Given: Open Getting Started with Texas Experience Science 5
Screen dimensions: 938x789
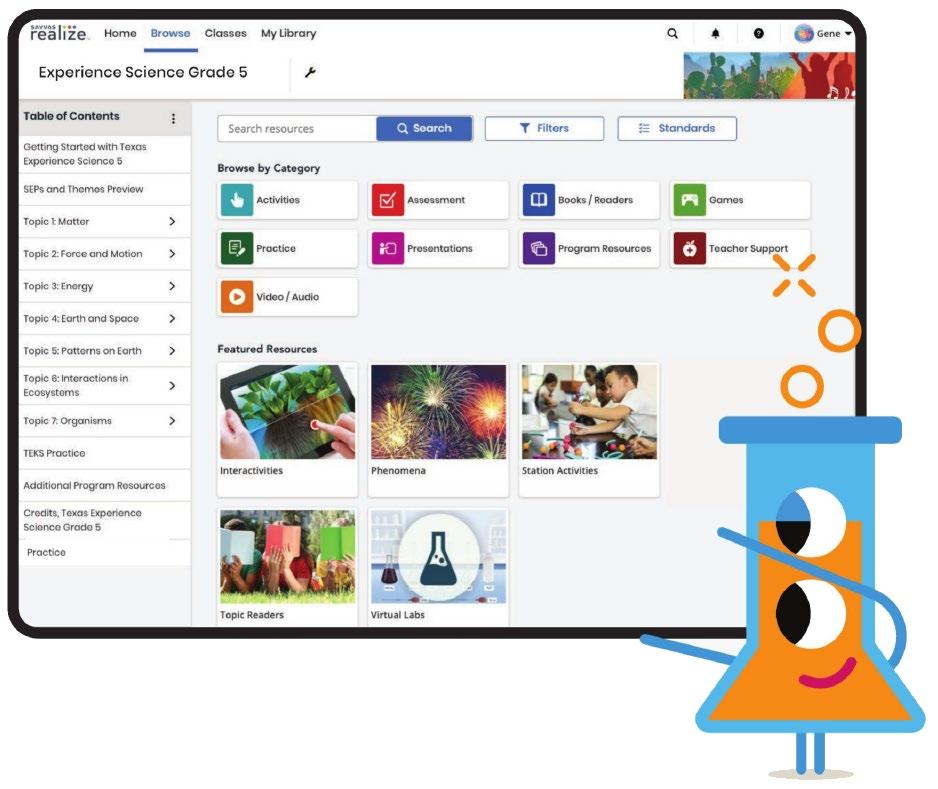Looking at the screenshot, I should [x=105, y=154].
